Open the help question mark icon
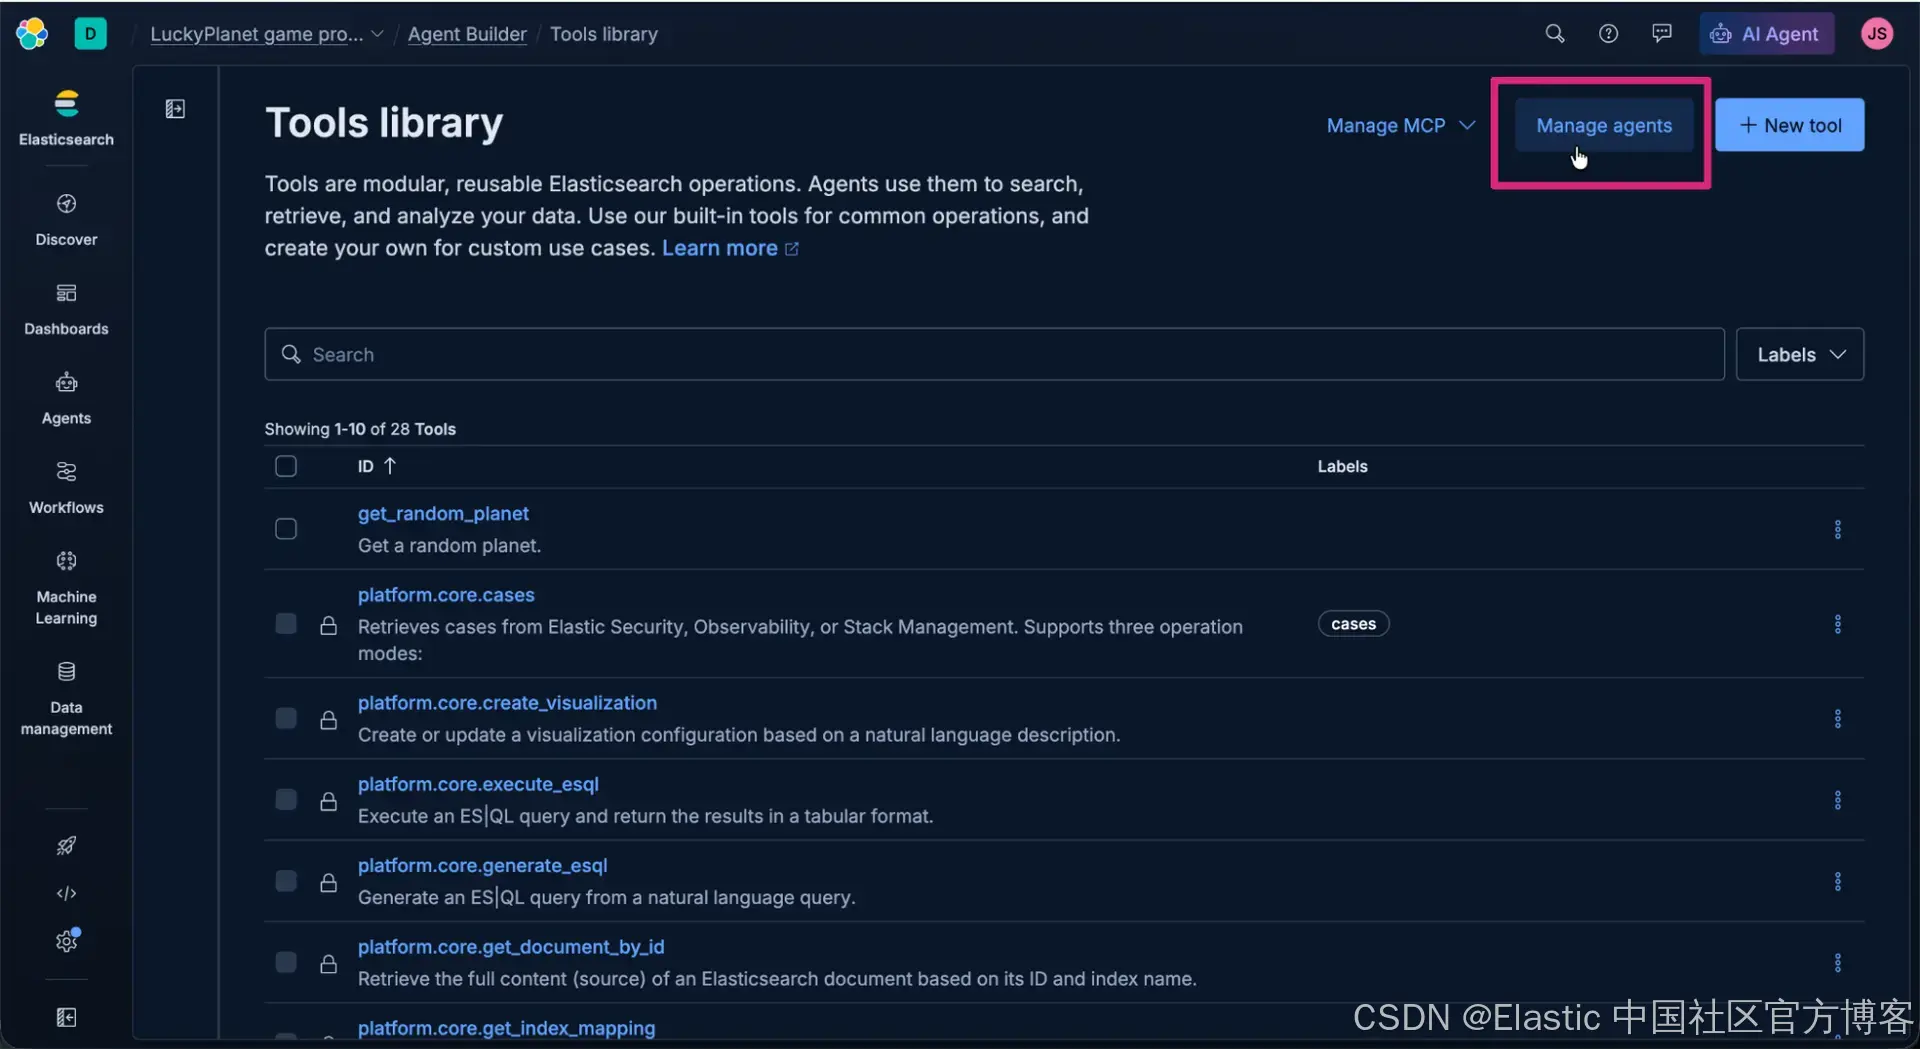 pos(1608,34)
